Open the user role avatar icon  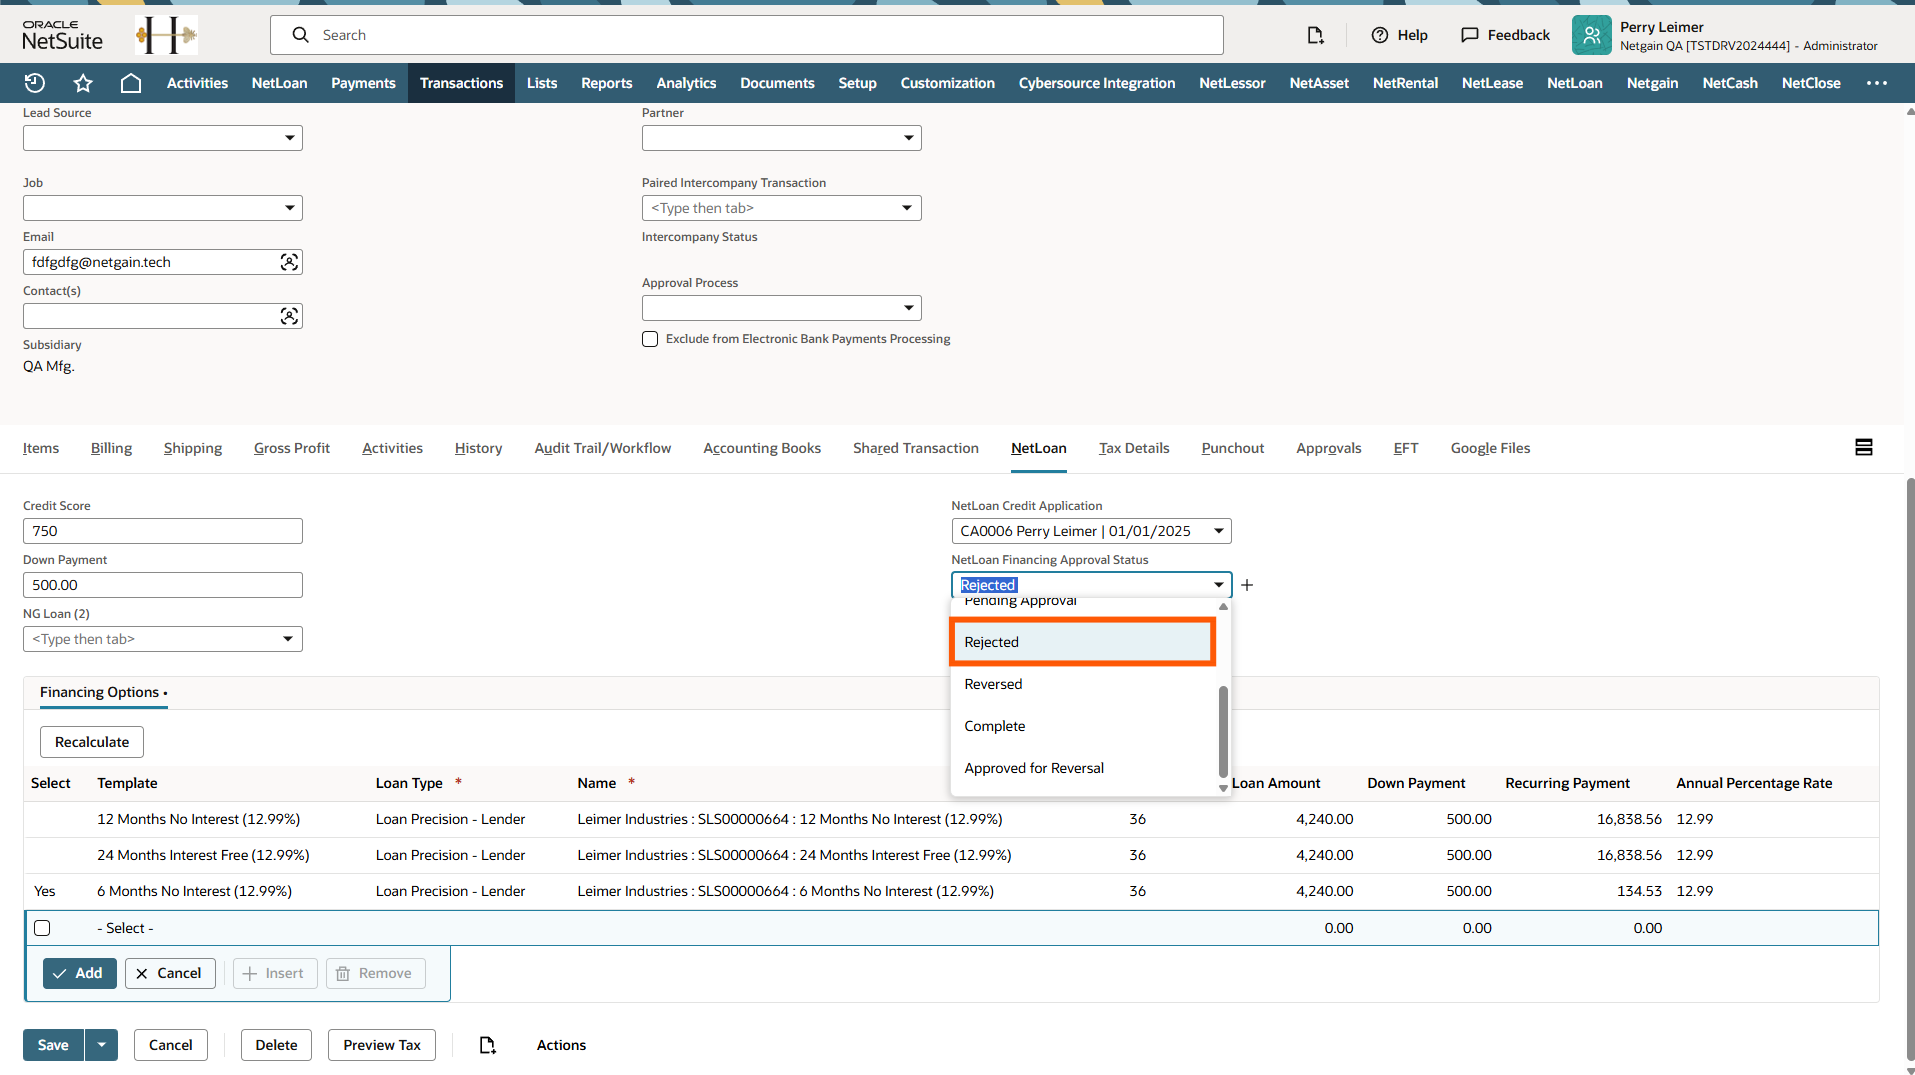pos(1591,35)
